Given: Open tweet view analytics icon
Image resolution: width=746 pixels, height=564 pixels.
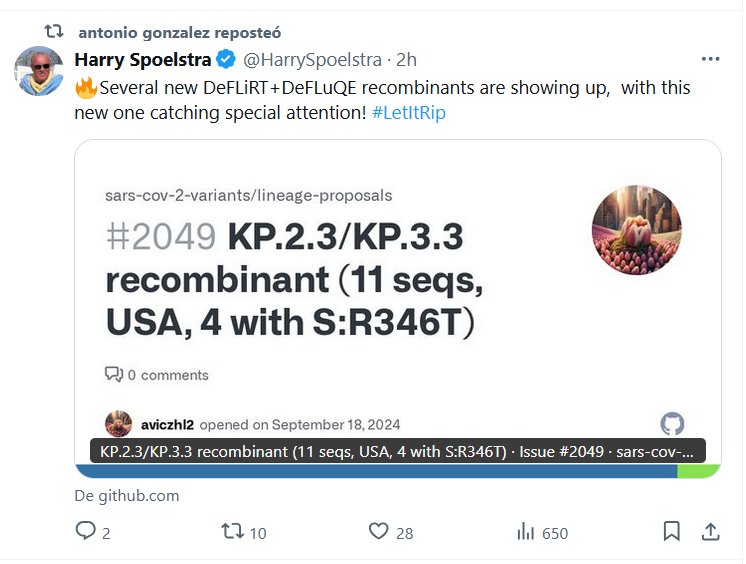Looking at the screenshot, I should pyautogui.click(x=525, y=532).
